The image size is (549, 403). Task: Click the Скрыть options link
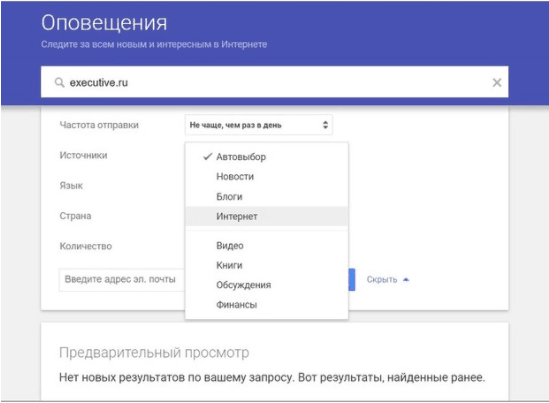(x=382, y=280)
